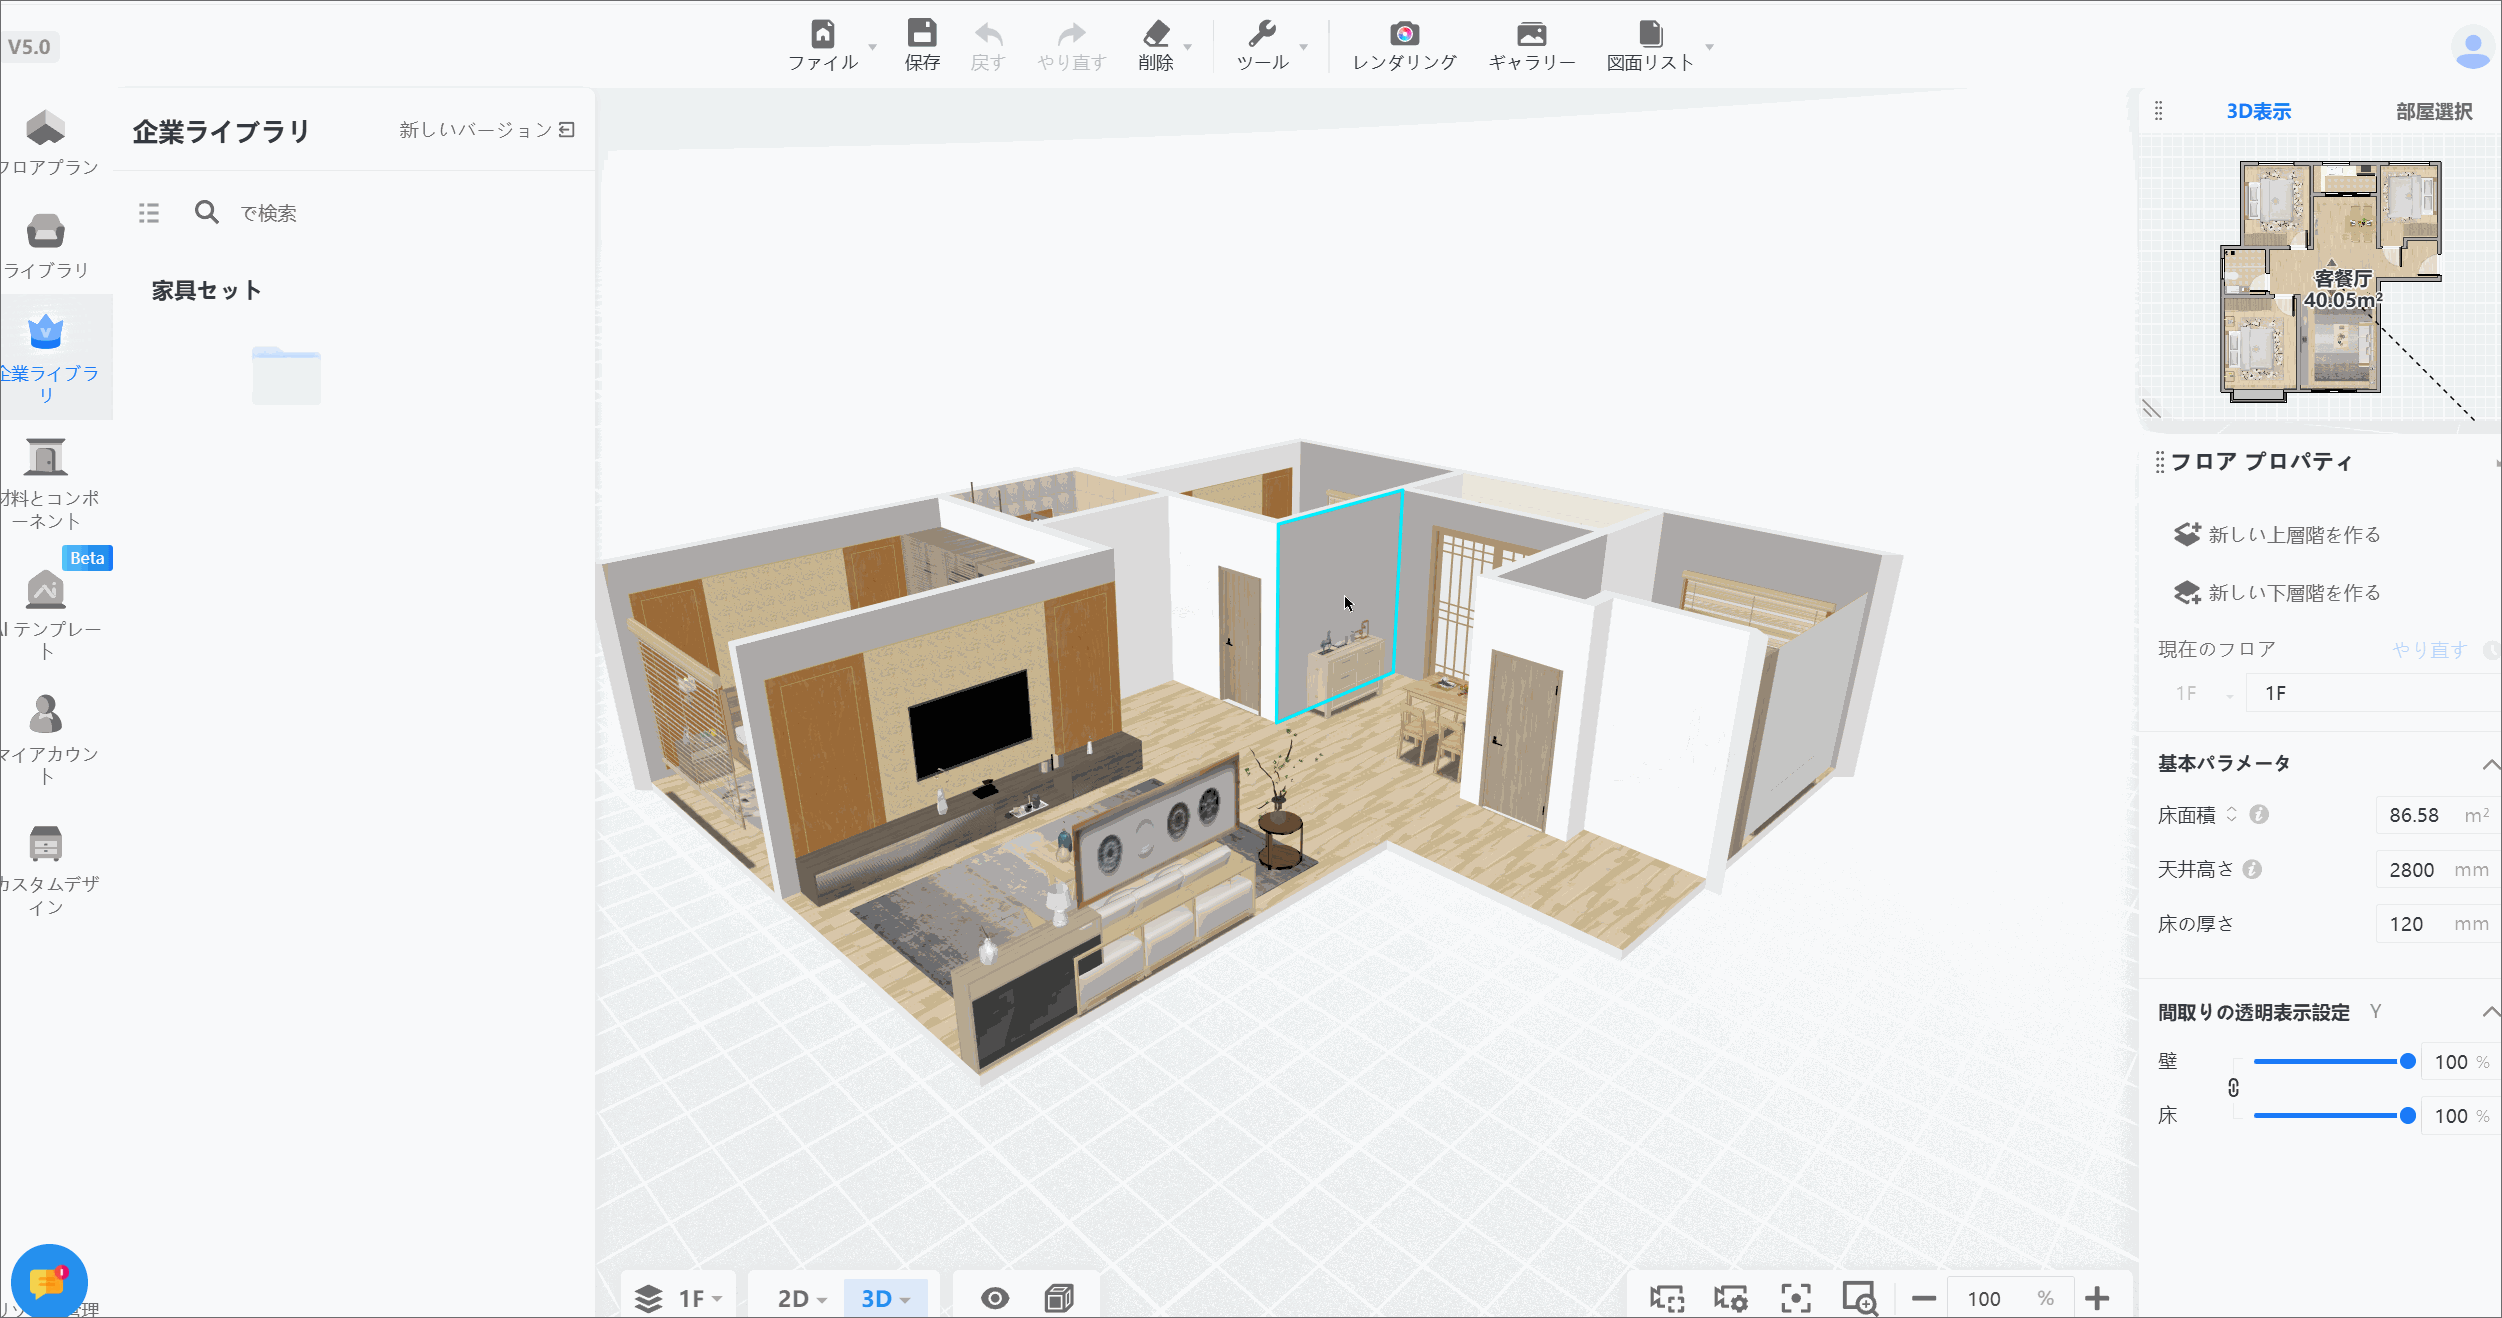Toggle the eye visibility icon
Screen dimensions: 2502x1318
pyautogui.click(x=995, y=1298)
